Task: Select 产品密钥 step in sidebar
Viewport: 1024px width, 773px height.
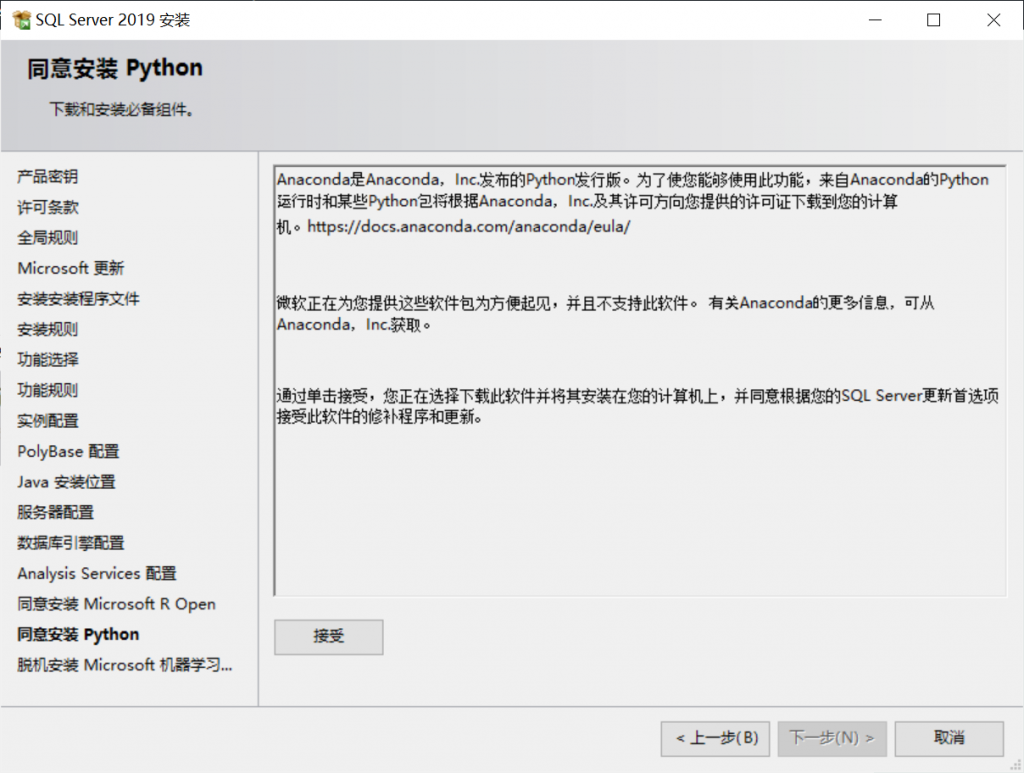Action: tap(47, 177)
